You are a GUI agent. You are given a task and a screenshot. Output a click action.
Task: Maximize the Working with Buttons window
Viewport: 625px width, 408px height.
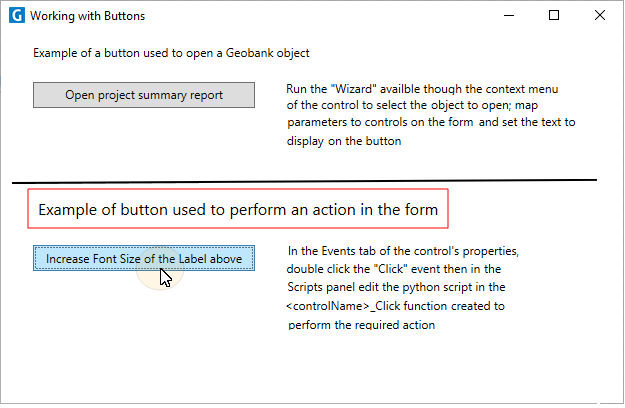pos(554,15)
